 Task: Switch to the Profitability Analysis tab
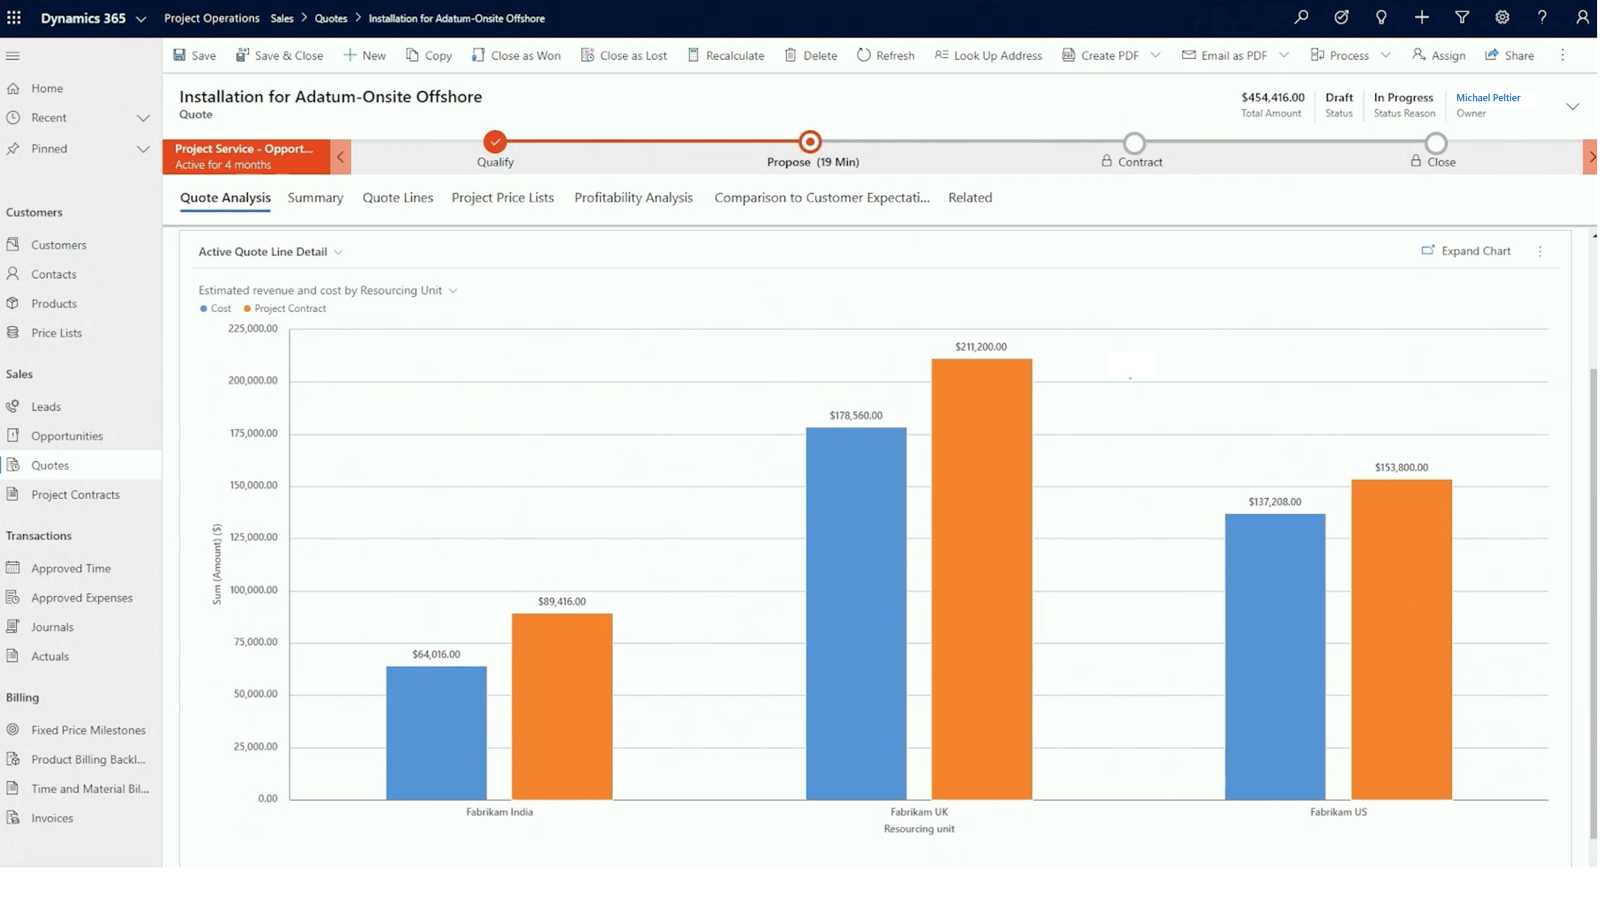point(633,197)
